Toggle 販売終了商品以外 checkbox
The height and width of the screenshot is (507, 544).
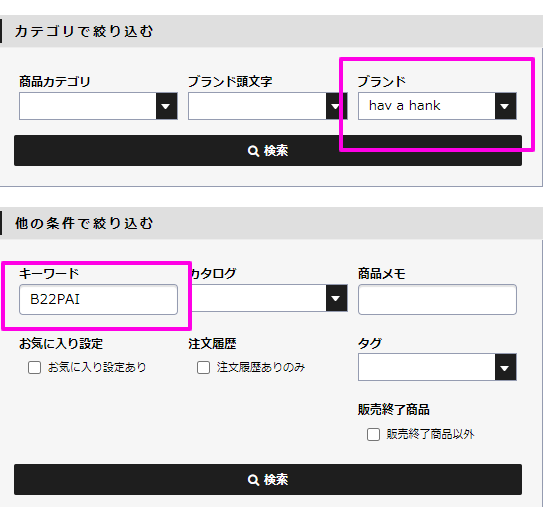373,434
